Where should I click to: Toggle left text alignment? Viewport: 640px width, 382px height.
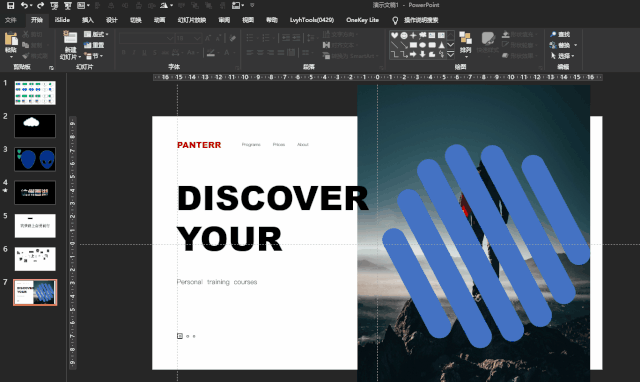click(x=250, y=53)
